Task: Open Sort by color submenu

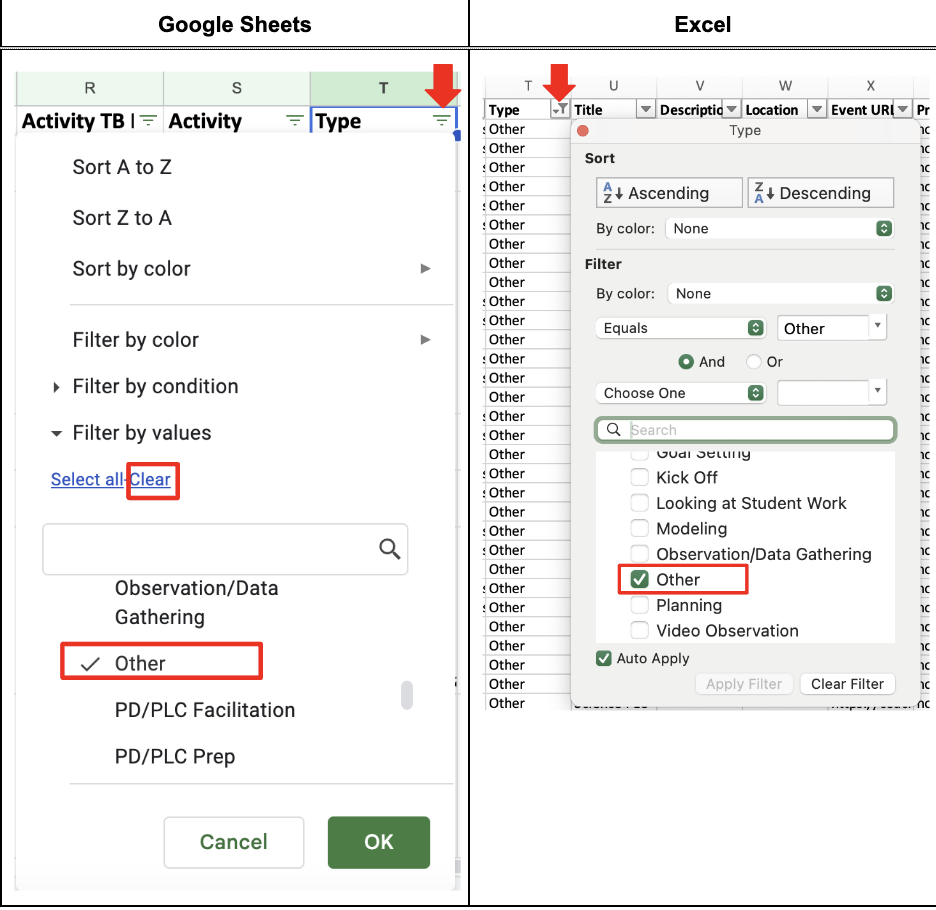Action: tap(251, 269)
